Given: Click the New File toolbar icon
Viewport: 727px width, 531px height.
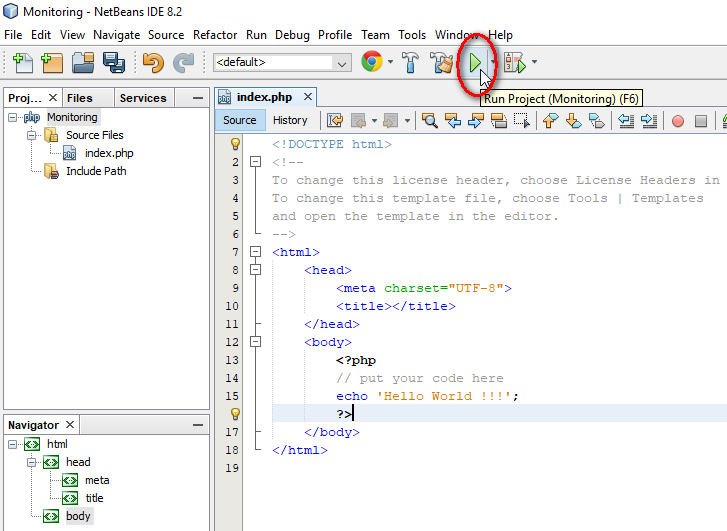Looking at the screenshot, I should coord(22,63).
